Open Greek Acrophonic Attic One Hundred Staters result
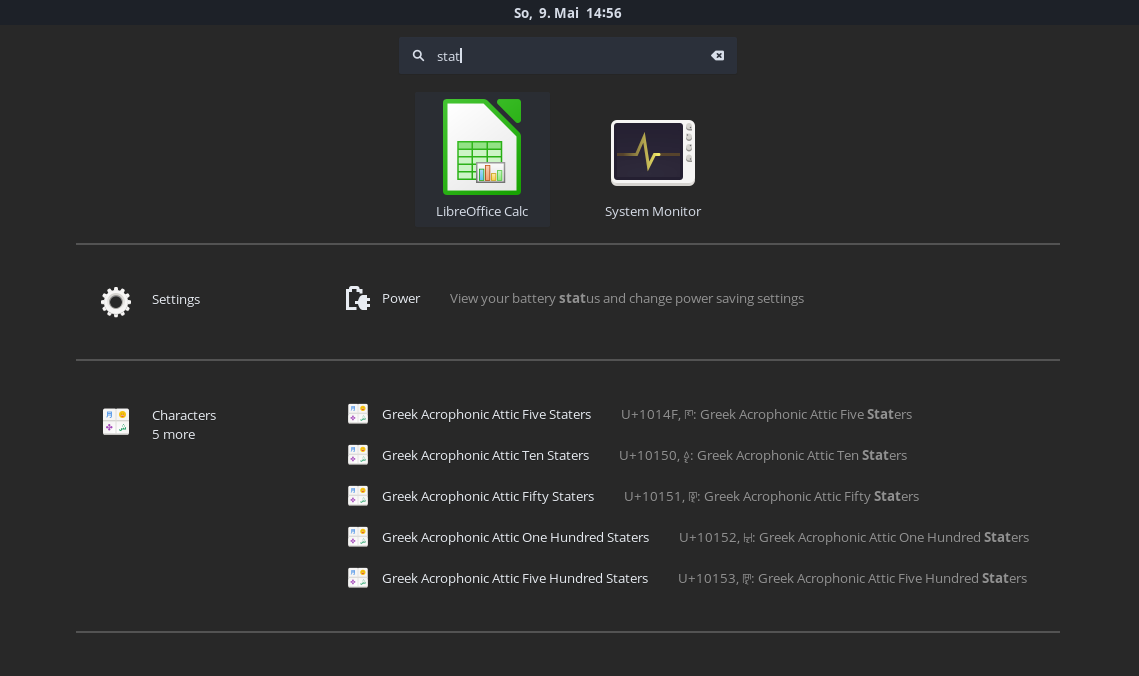 click(515, 537)
